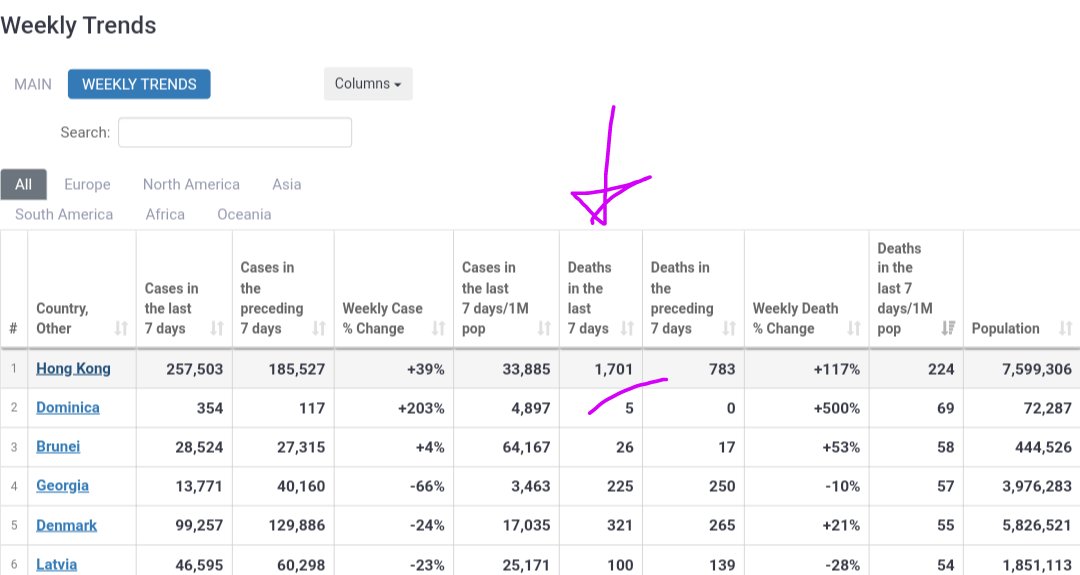The image size is (1080, 575).
Task: Sort by Population column icon
Action: (1066, 328)
